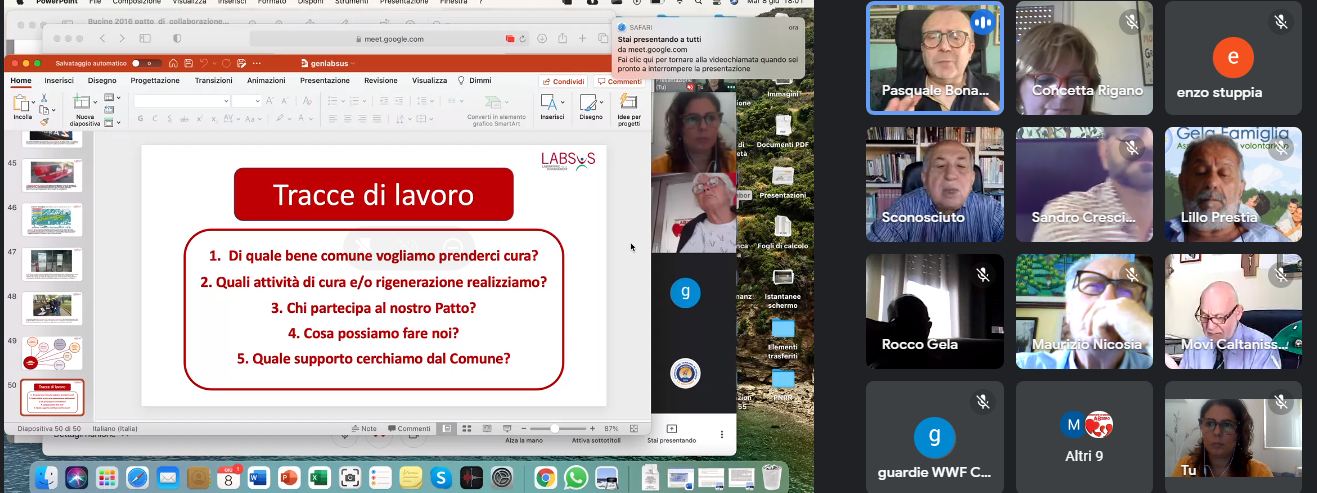Click the Cut scissors icon
The height and width of the screenshot is (493, 1317).
pyautogui.click(x=44, y=98)
